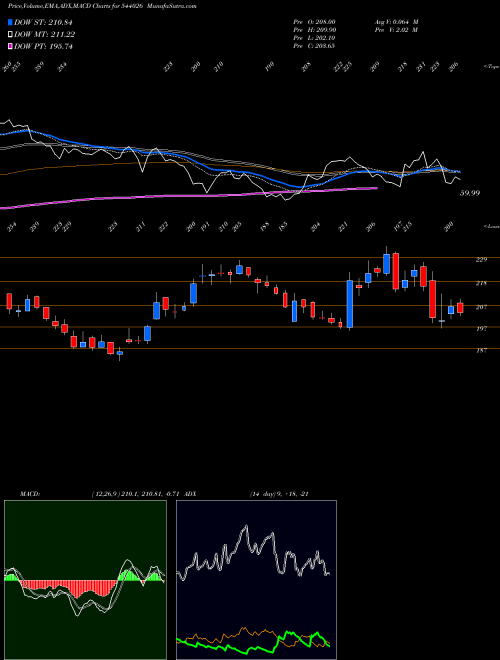500x660 pixels.
Task: Select the 'DOW PT: 195.74' legend text
Action: 43,46
